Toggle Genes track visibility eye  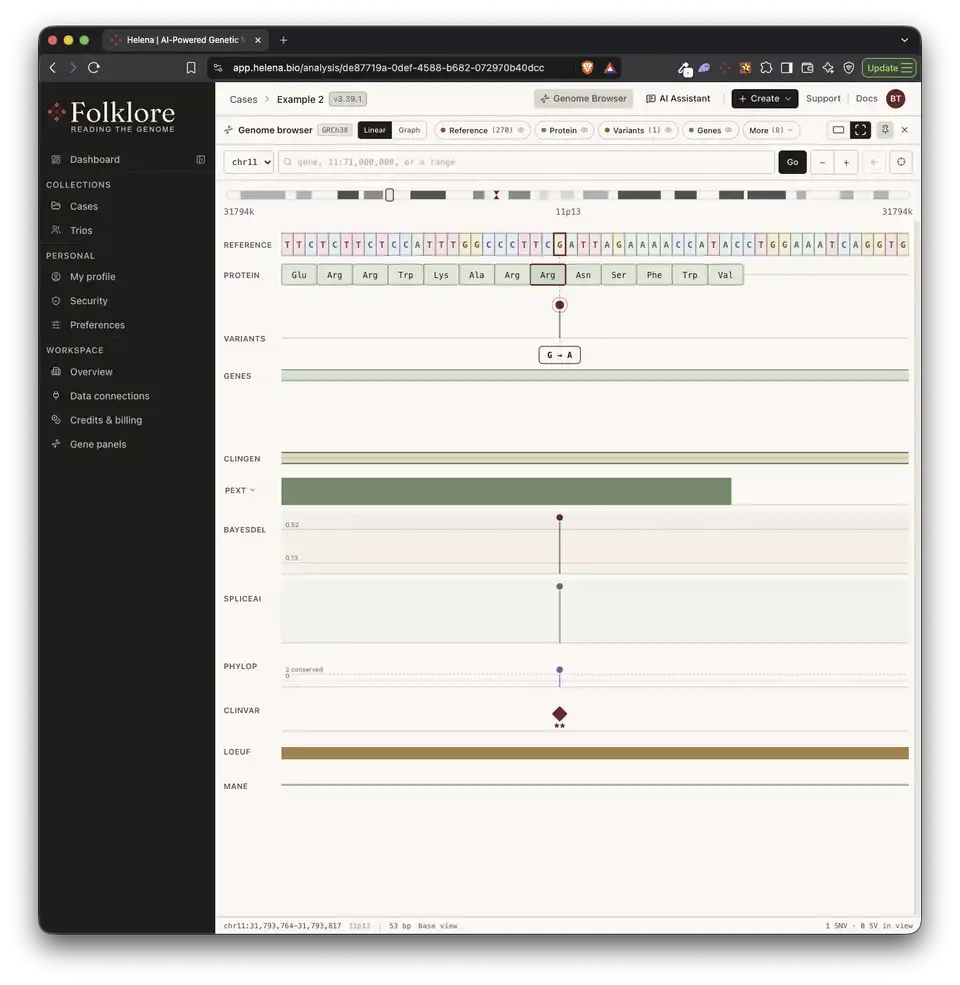pos(728,130)
